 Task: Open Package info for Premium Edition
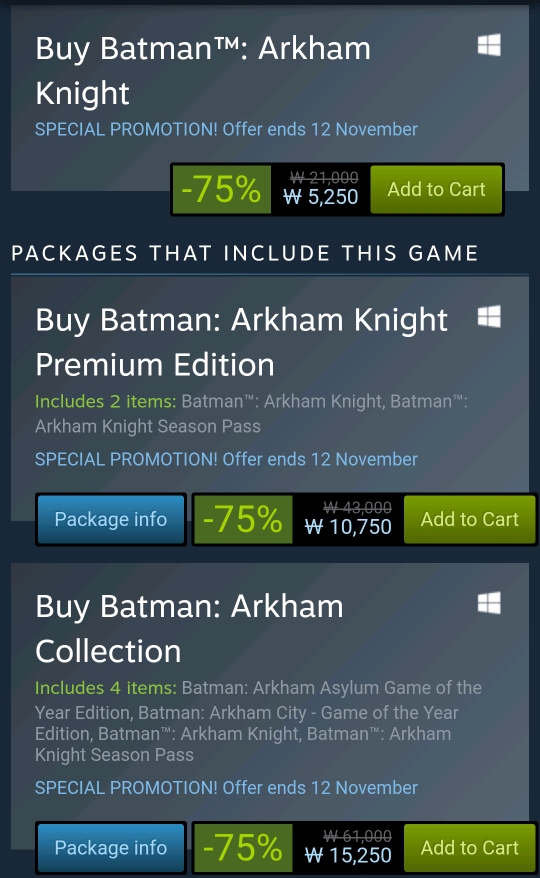coord(111,519)
